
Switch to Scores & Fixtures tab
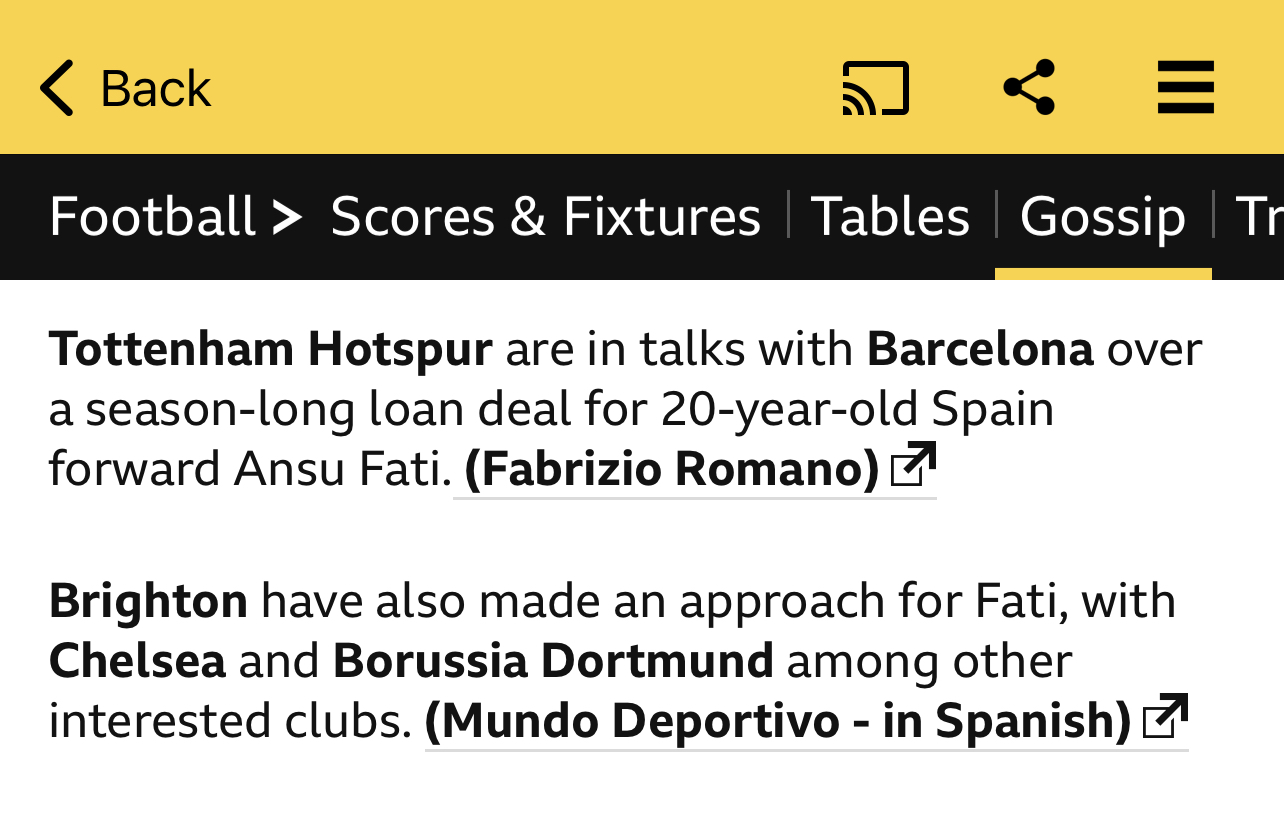(546, 217)
